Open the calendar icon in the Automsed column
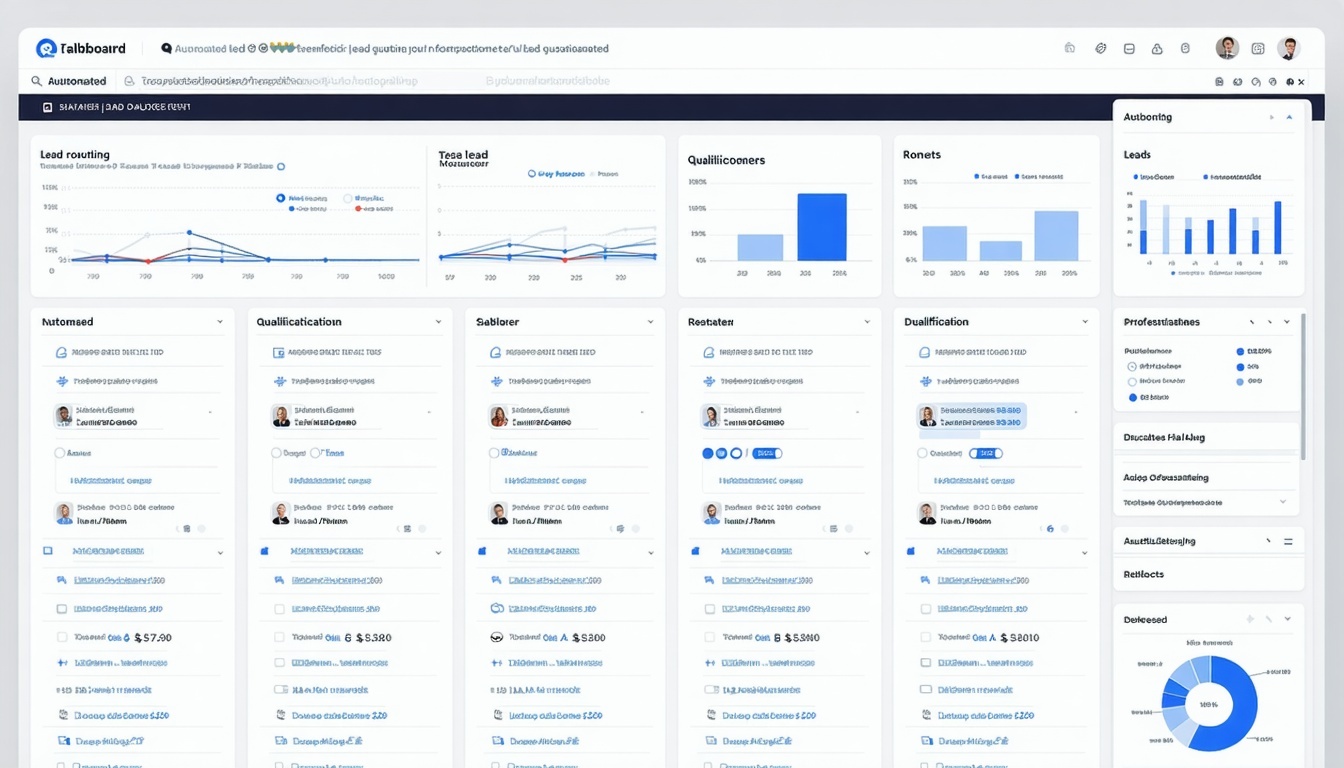 coord(61,352)
